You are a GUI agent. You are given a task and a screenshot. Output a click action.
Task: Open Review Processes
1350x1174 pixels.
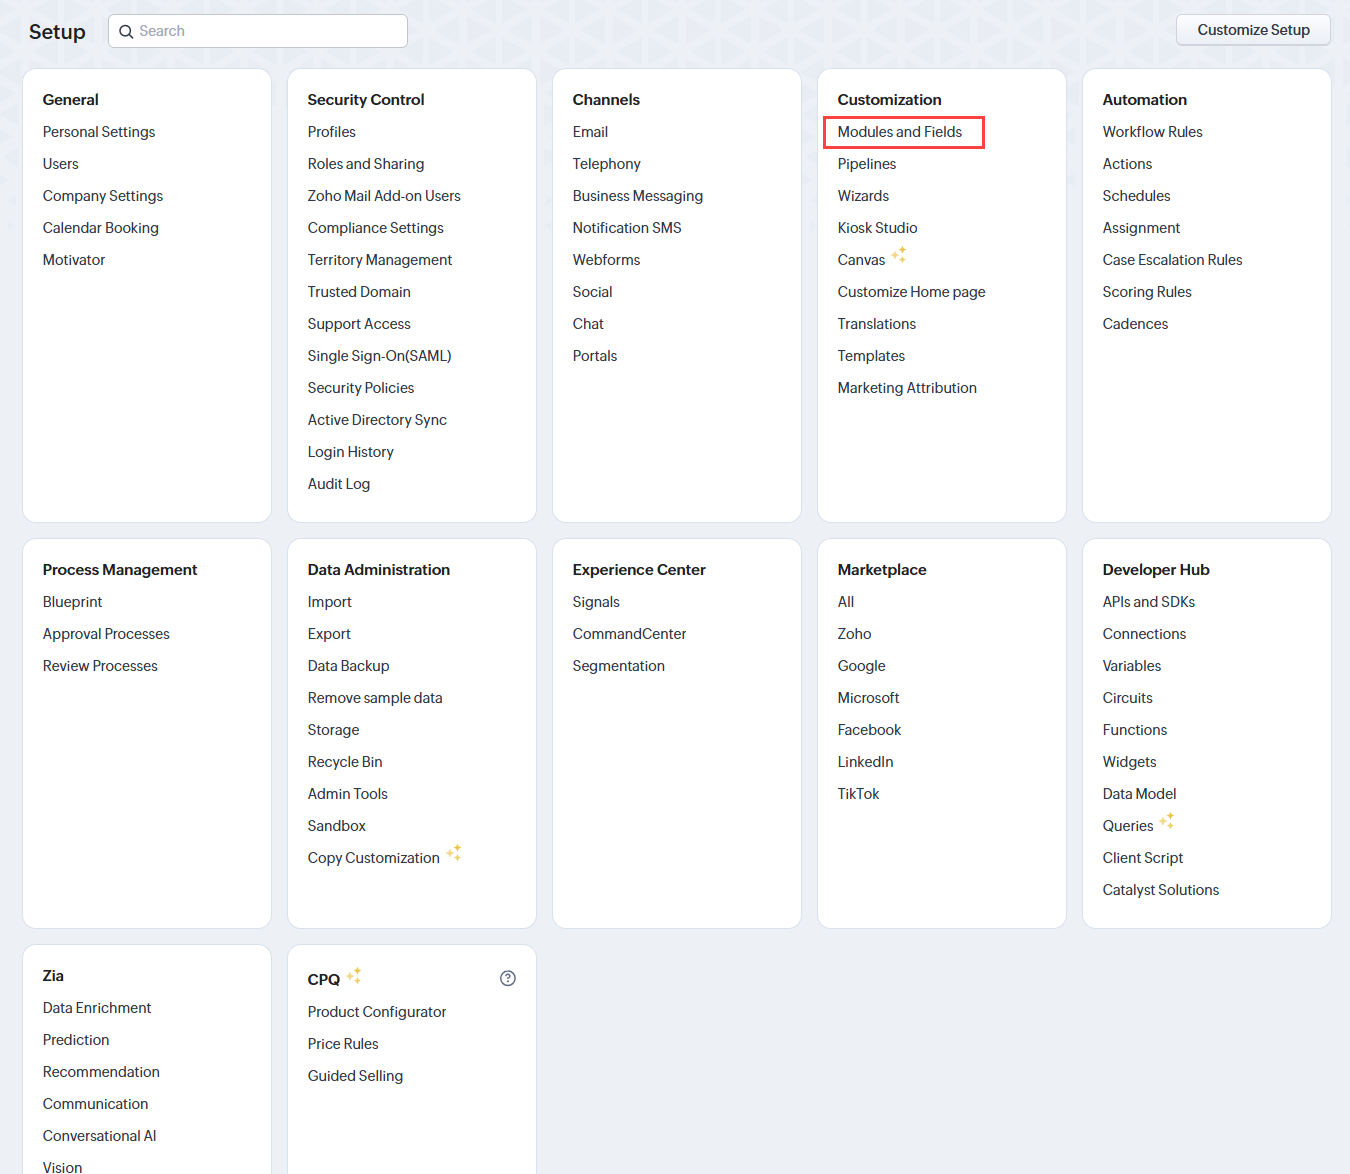pyautogui.click(x=100, y=666)
